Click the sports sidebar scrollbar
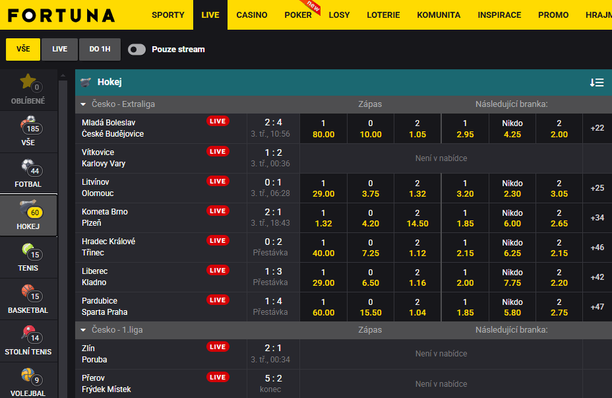 63,234
